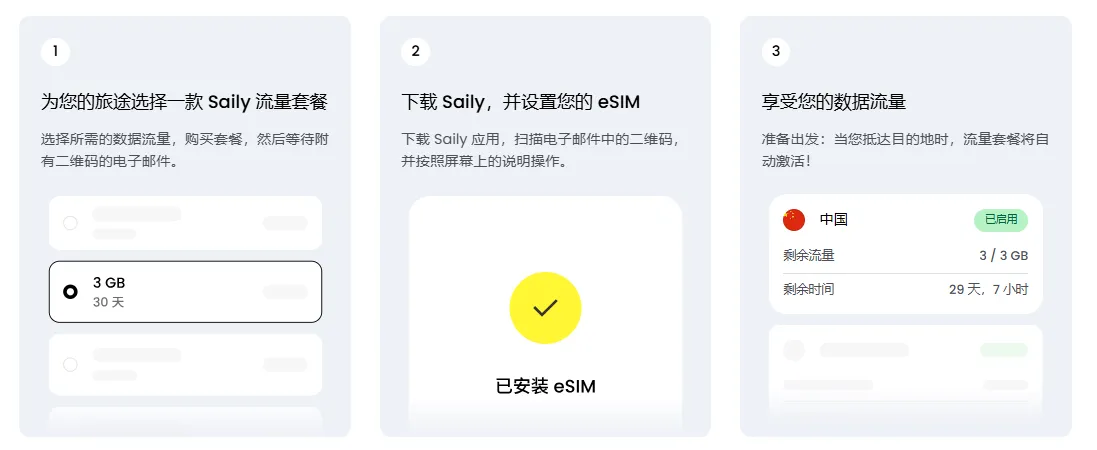The image size is (1097, 450).
Task: Click the step 2 number badge
Action: [415, 51]
